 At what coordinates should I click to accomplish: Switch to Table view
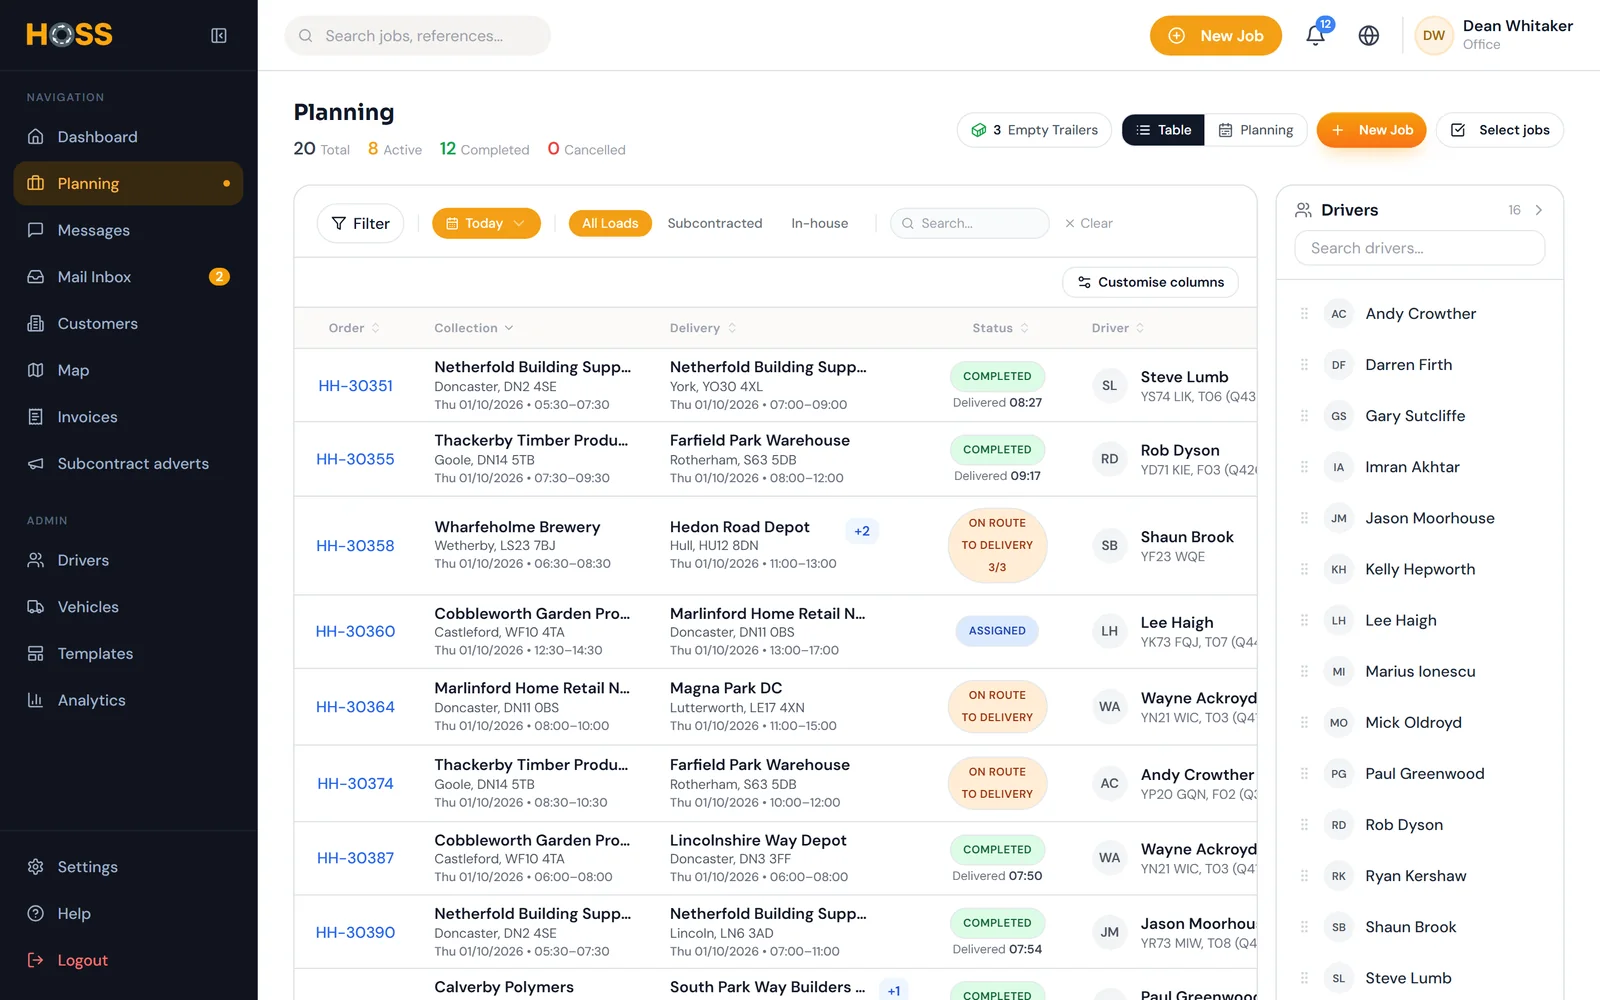(1164, 130)
